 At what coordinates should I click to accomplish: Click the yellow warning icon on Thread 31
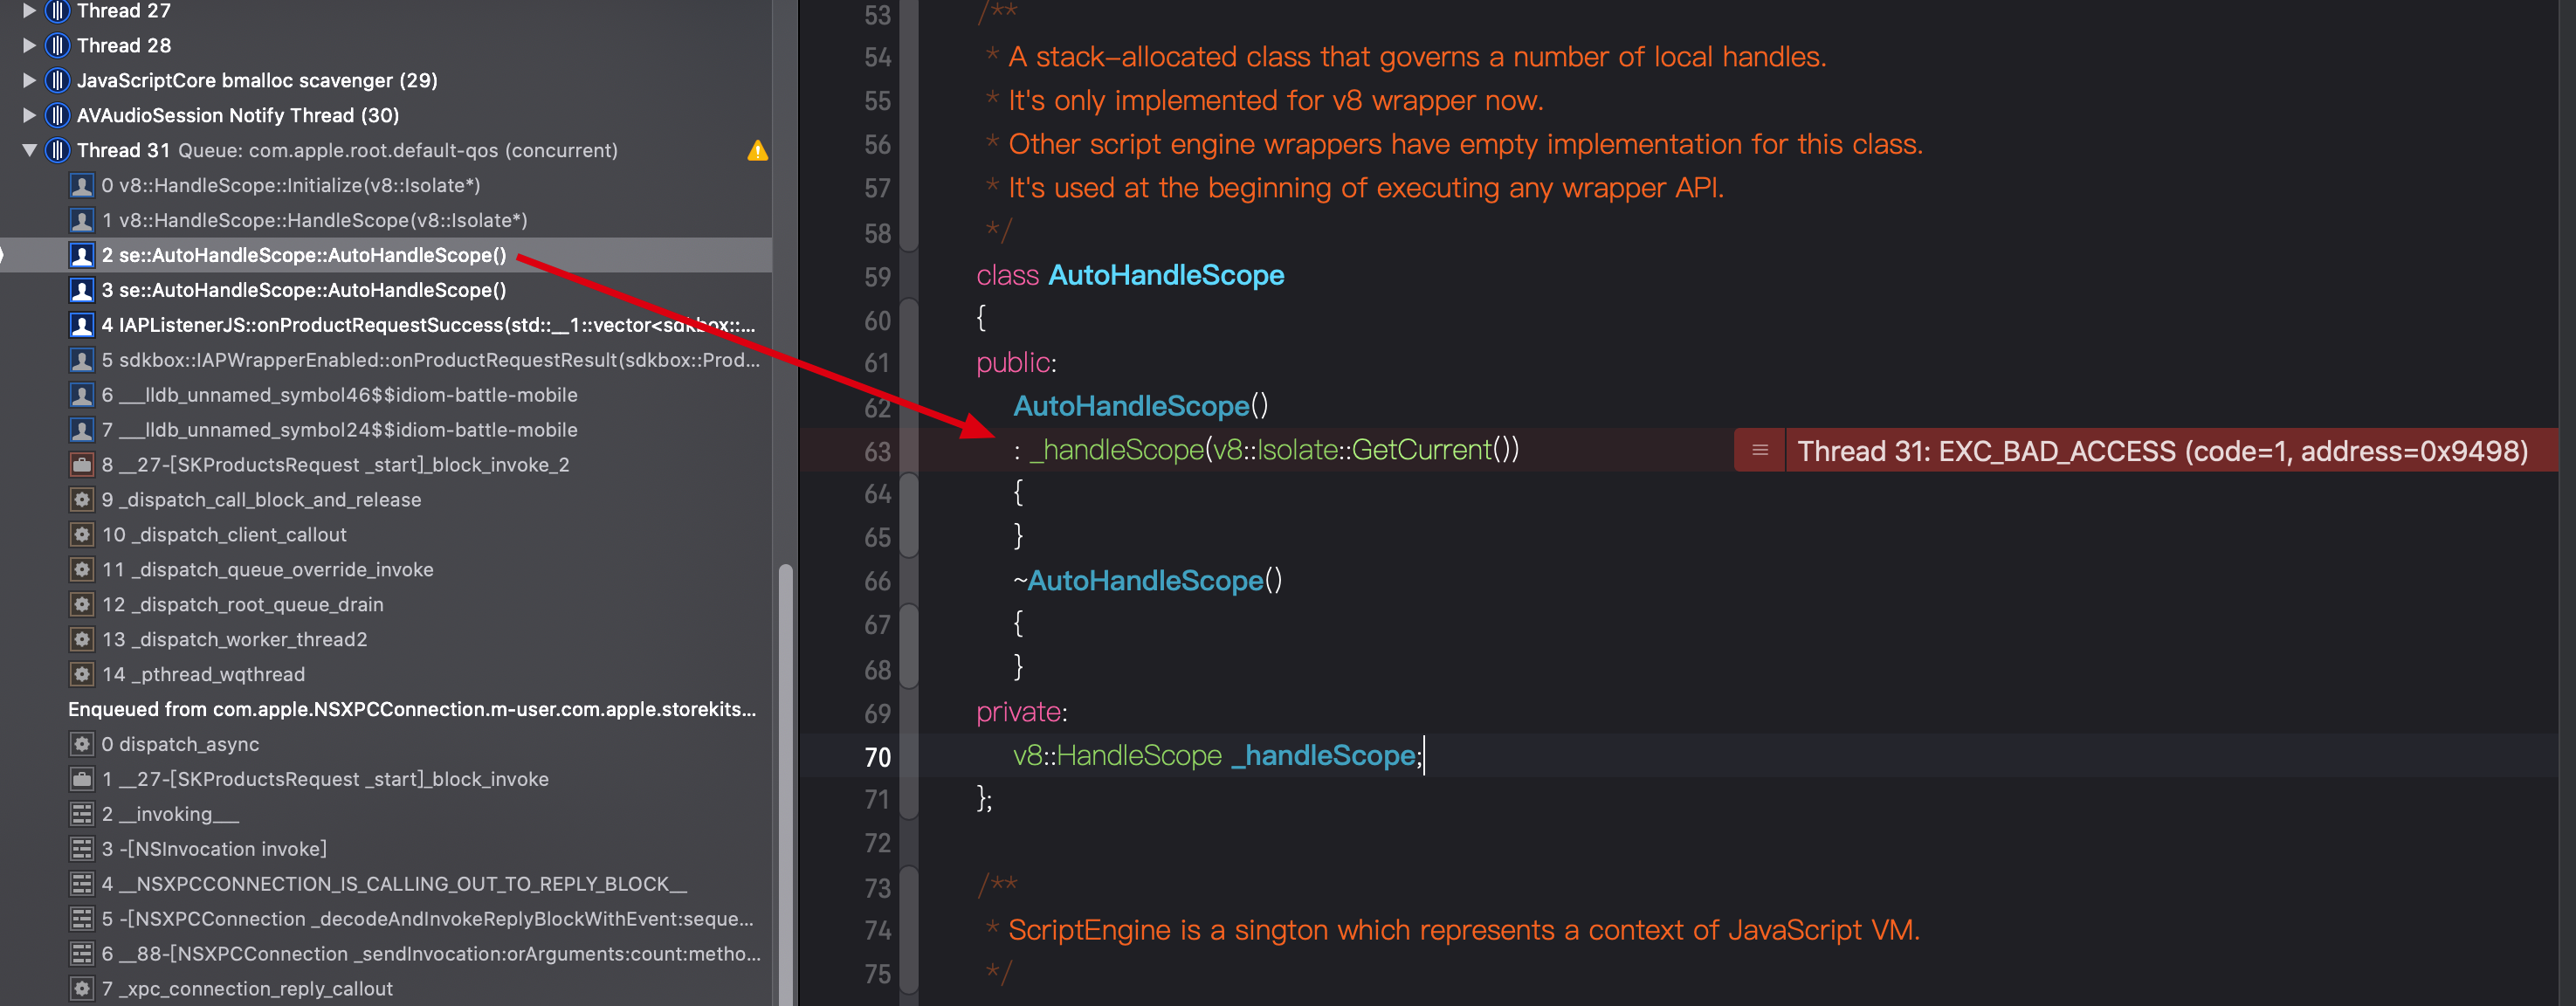tap(757, 151)
